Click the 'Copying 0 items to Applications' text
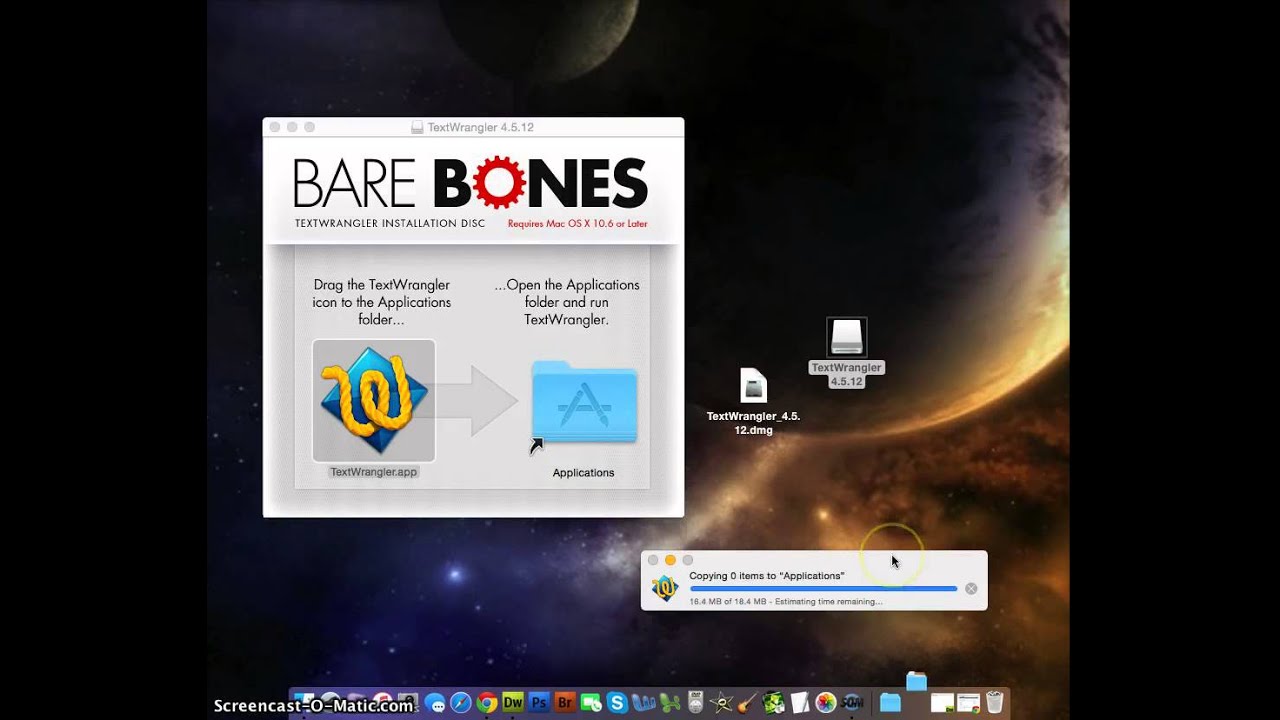The image size is (1280, 720). (767, 576)
